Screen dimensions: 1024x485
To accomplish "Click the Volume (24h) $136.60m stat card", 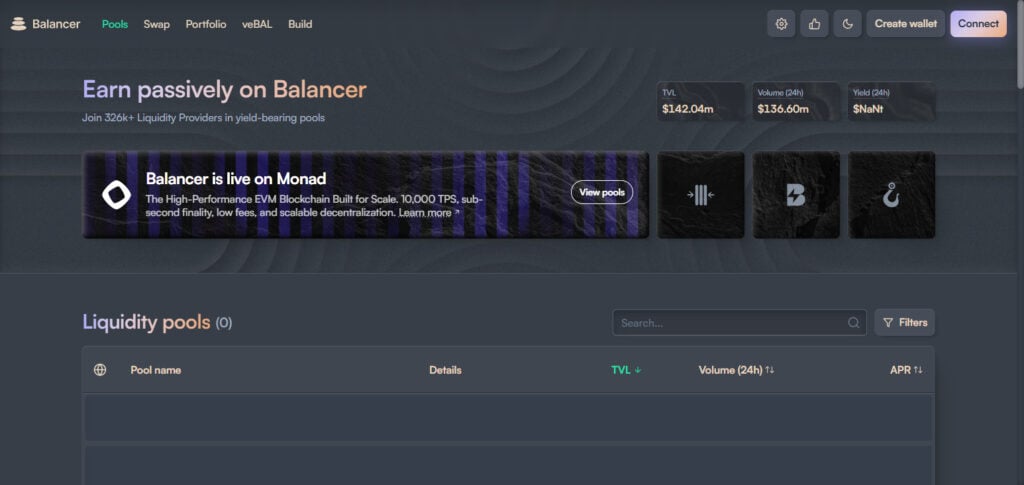I will tap(796, 101).
